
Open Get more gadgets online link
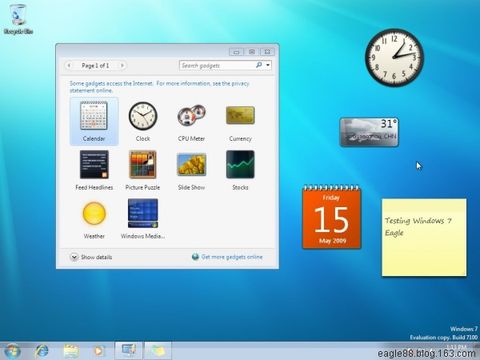227,257
